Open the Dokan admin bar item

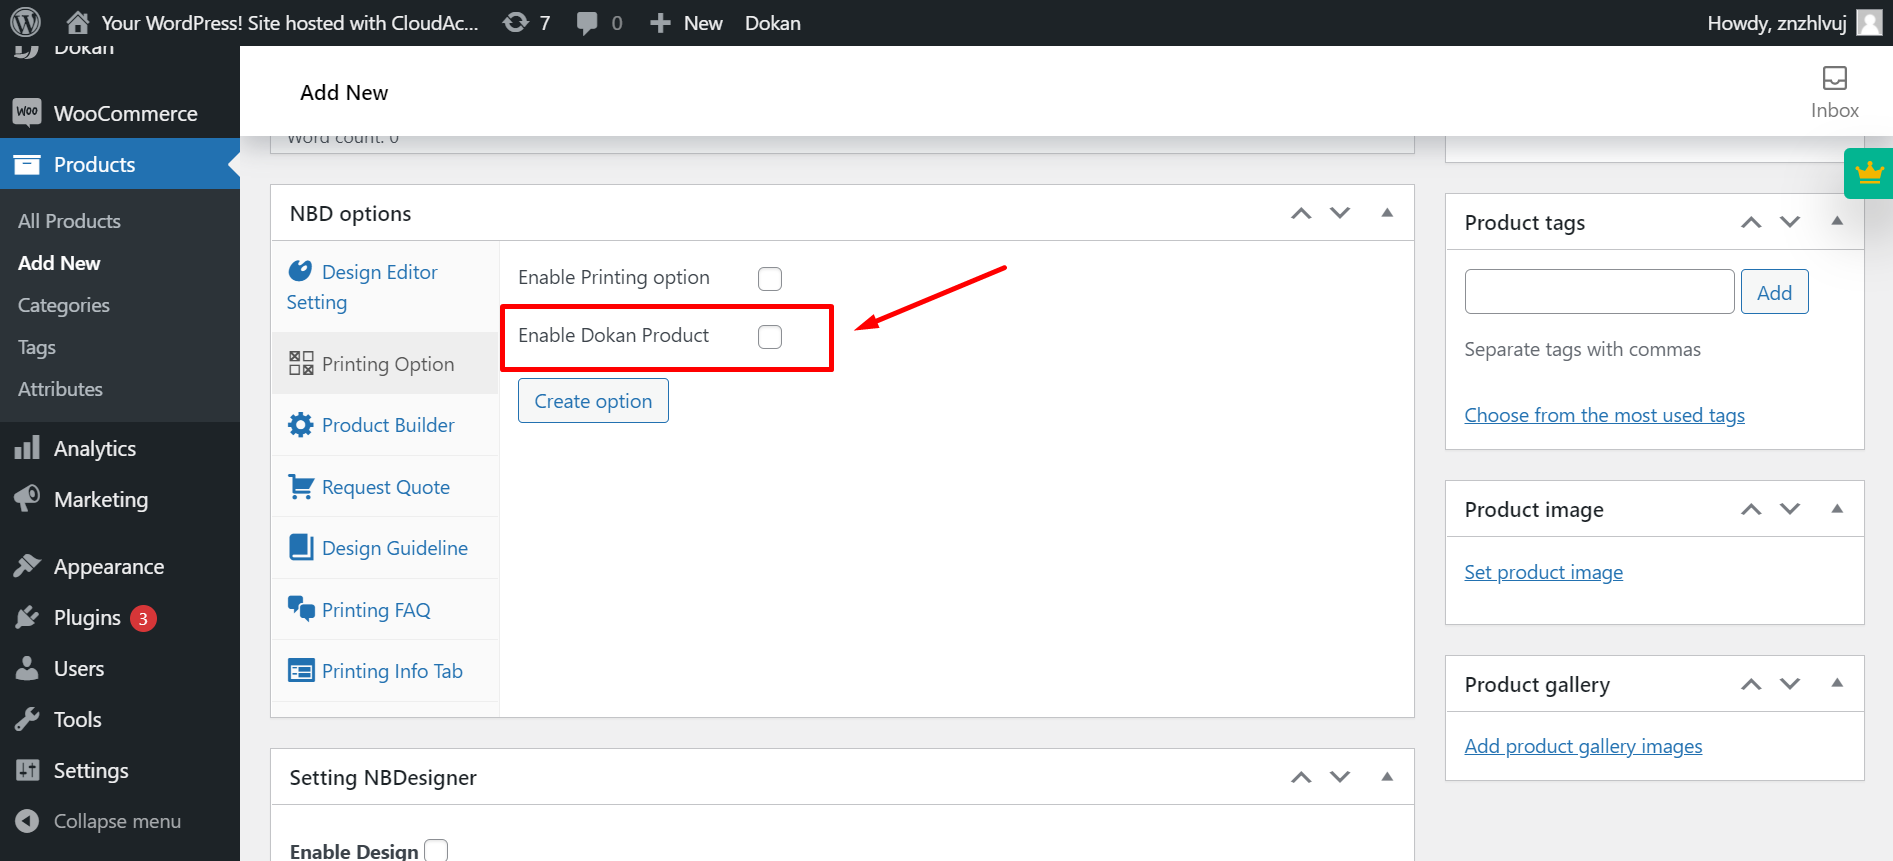772,23
